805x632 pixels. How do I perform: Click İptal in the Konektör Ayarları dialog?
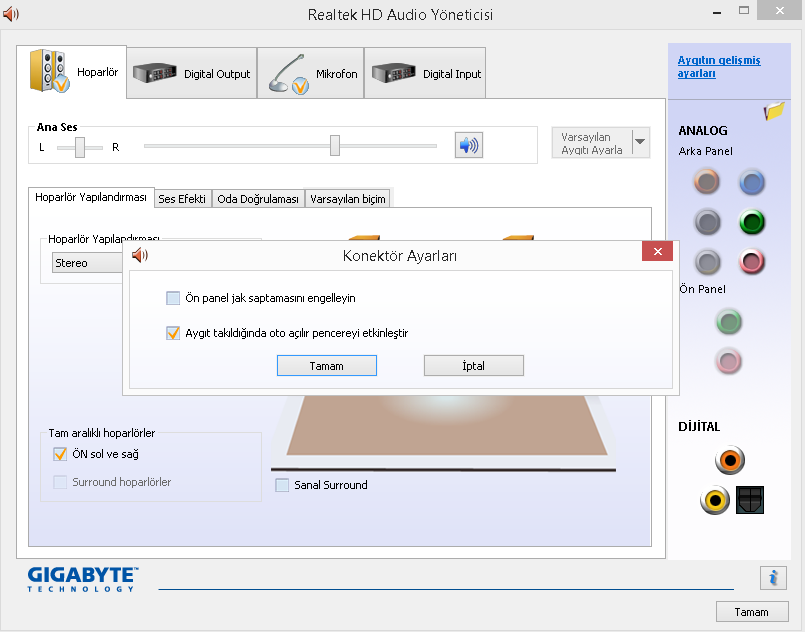473,366
